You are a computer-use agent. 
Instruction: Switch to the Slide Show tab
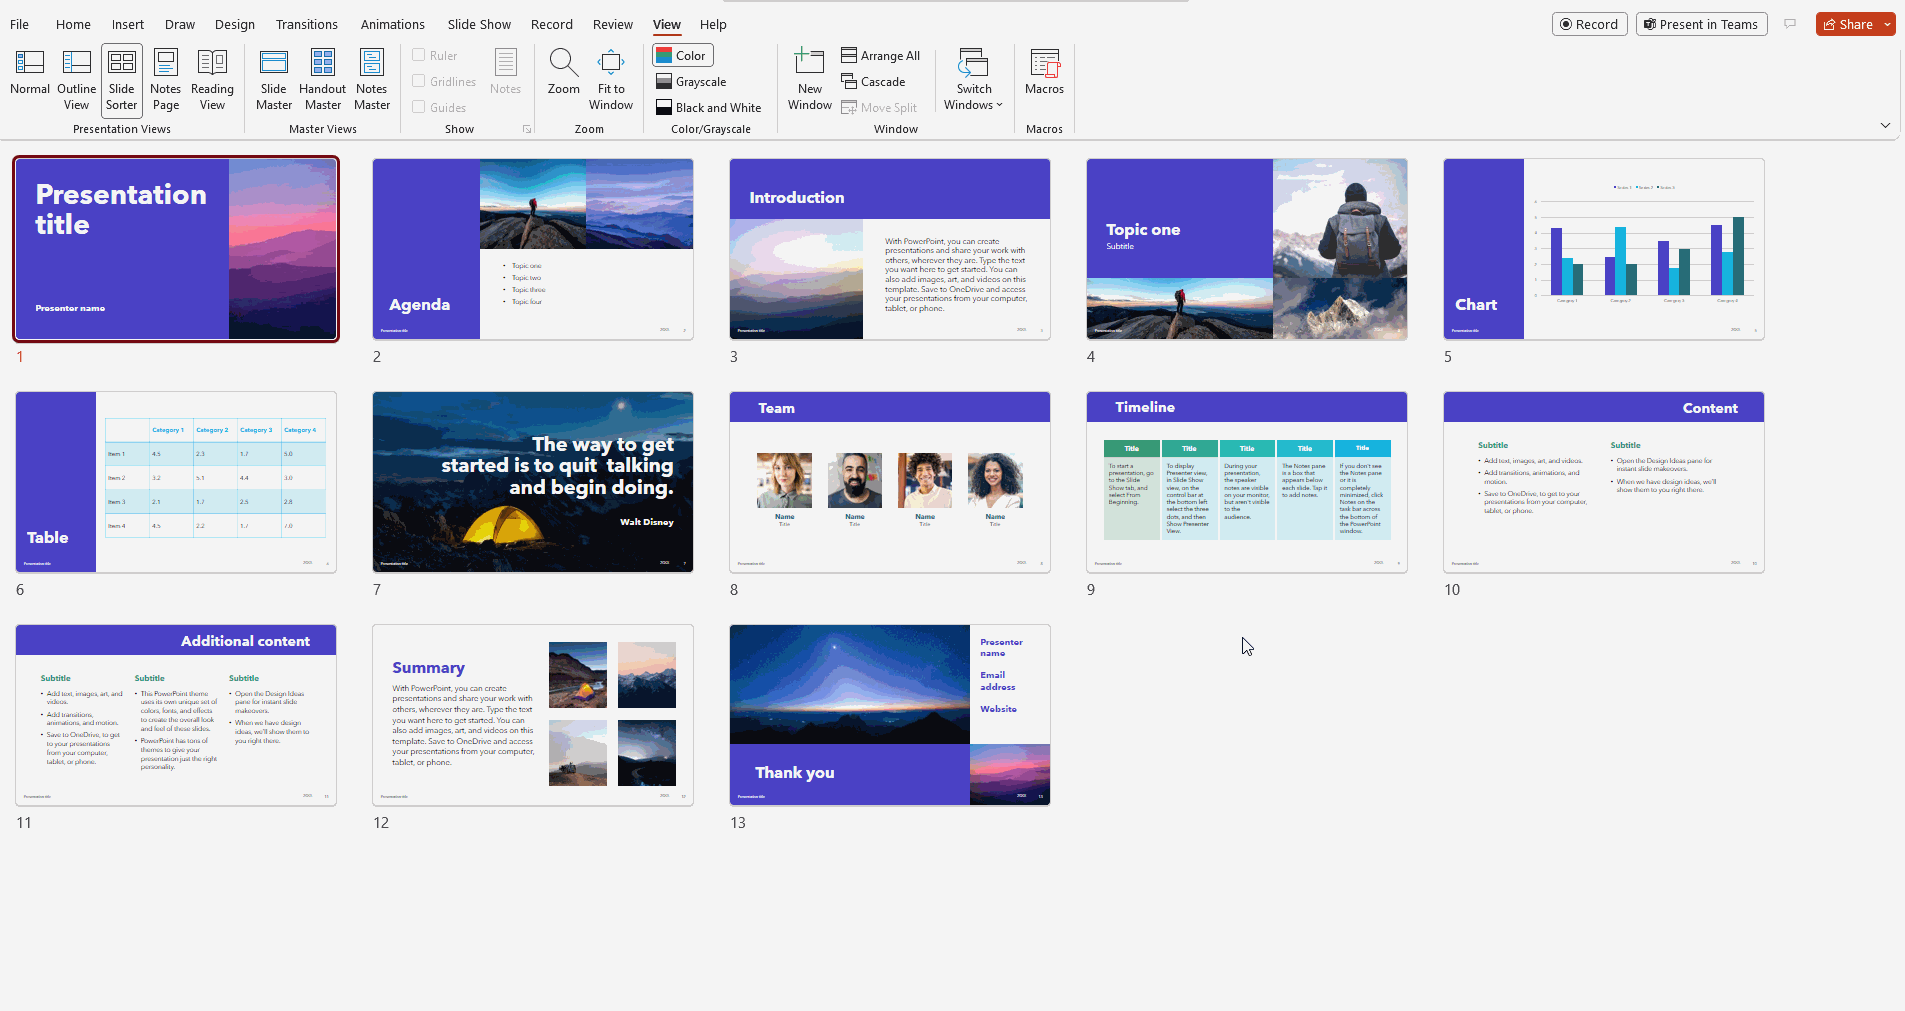(x=479, y=23)
